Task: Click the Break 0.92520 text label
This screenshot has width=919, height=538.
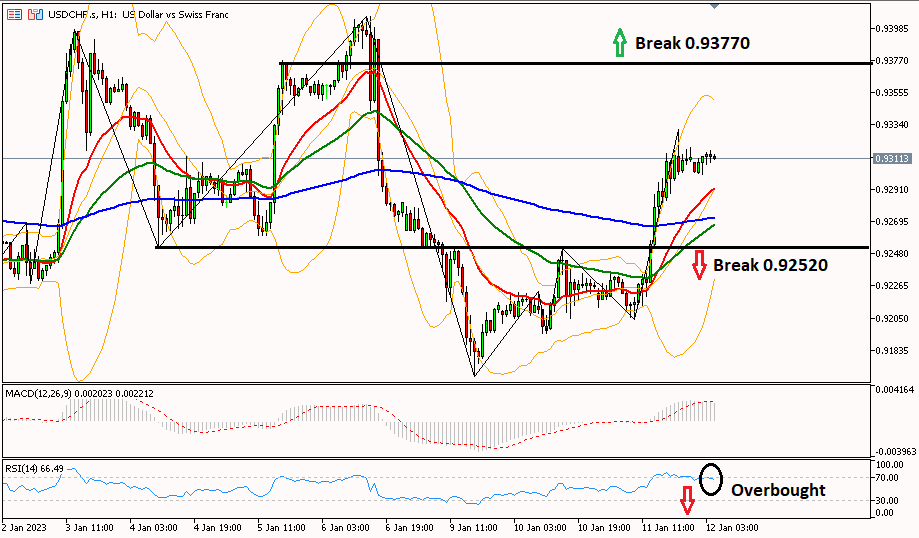Action: pyautogui.click(x=770, y=265)
